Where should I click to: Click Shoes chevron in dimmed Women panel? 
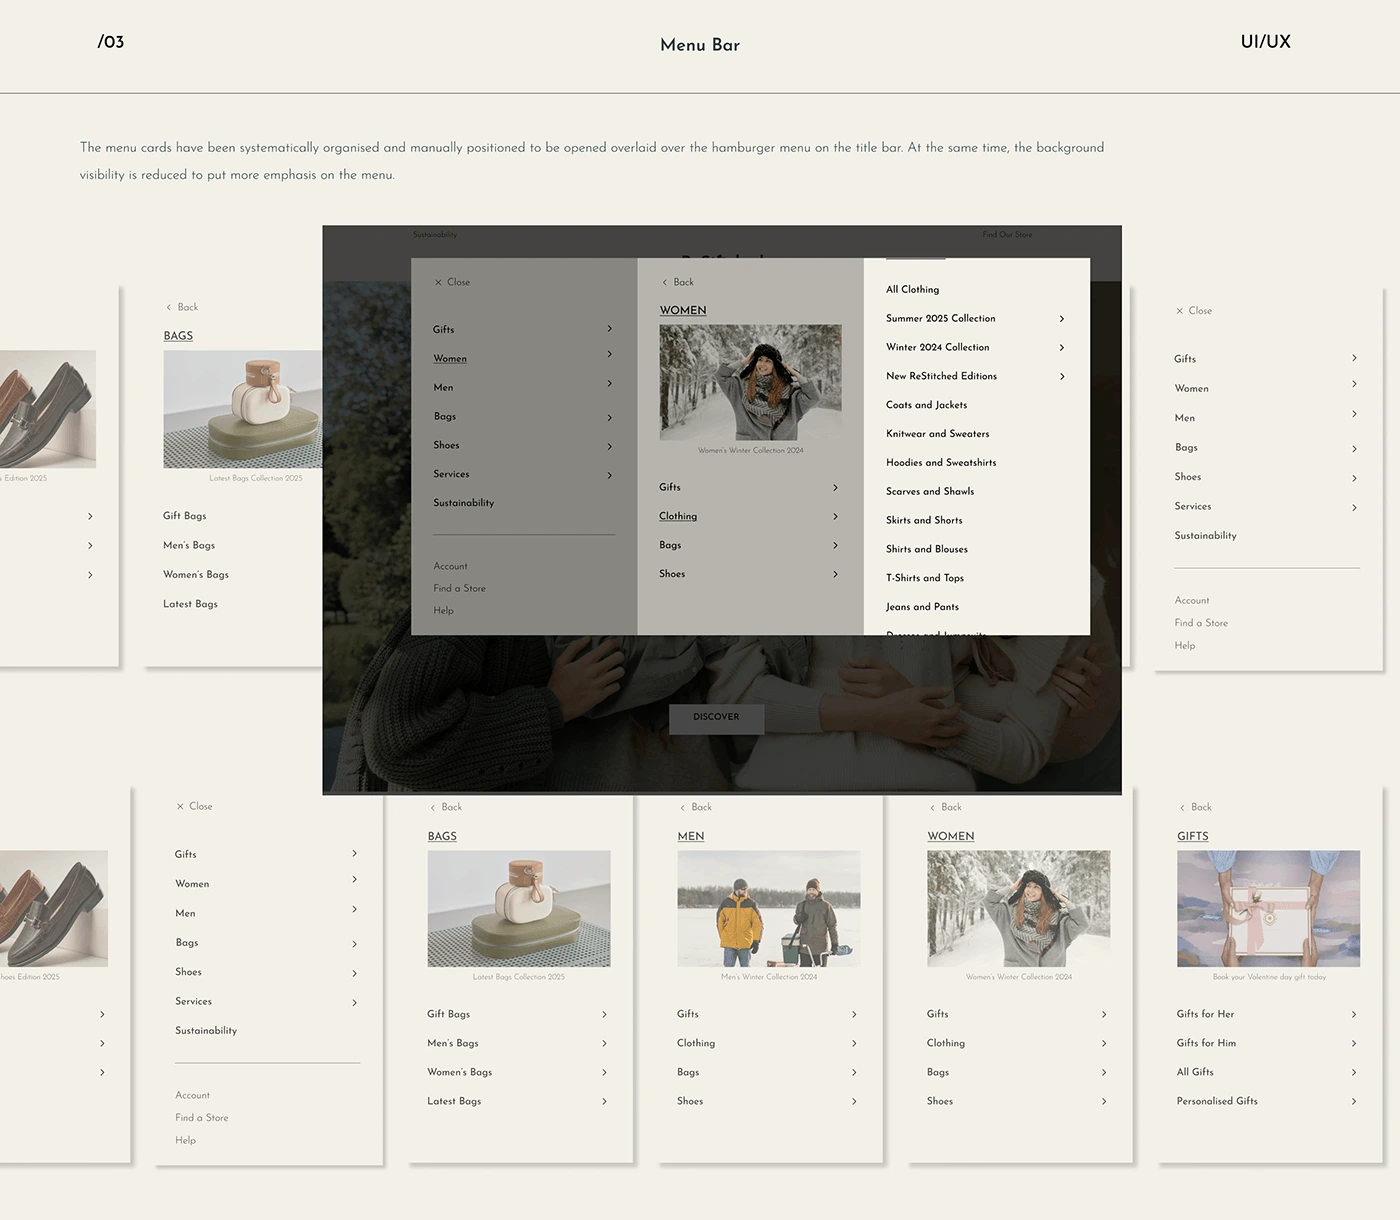[836, 575]
